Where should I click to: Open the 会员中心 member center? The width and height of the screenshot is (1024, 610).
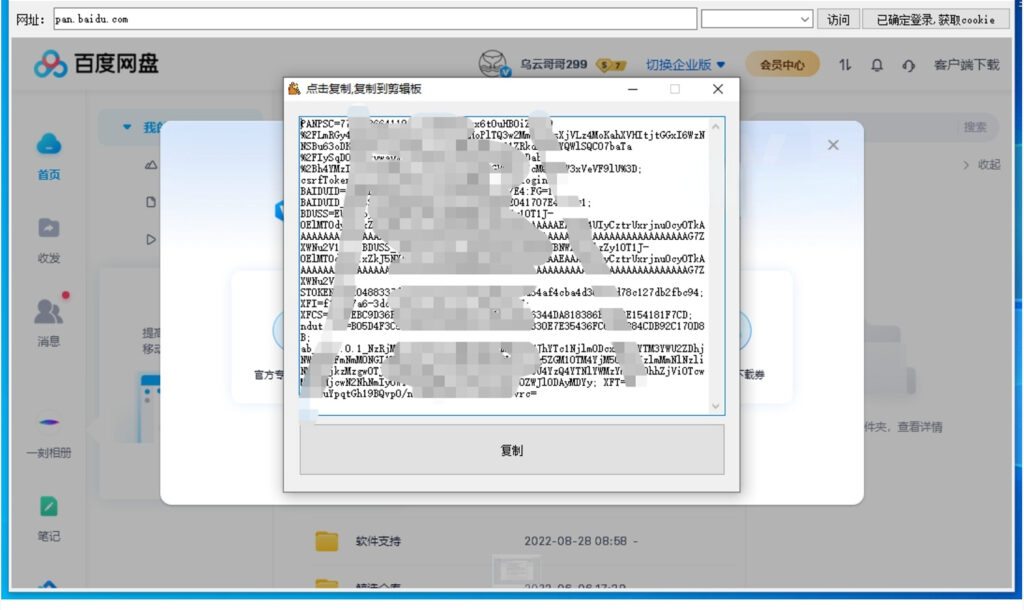pyautogui.click(x=782, y=65)
